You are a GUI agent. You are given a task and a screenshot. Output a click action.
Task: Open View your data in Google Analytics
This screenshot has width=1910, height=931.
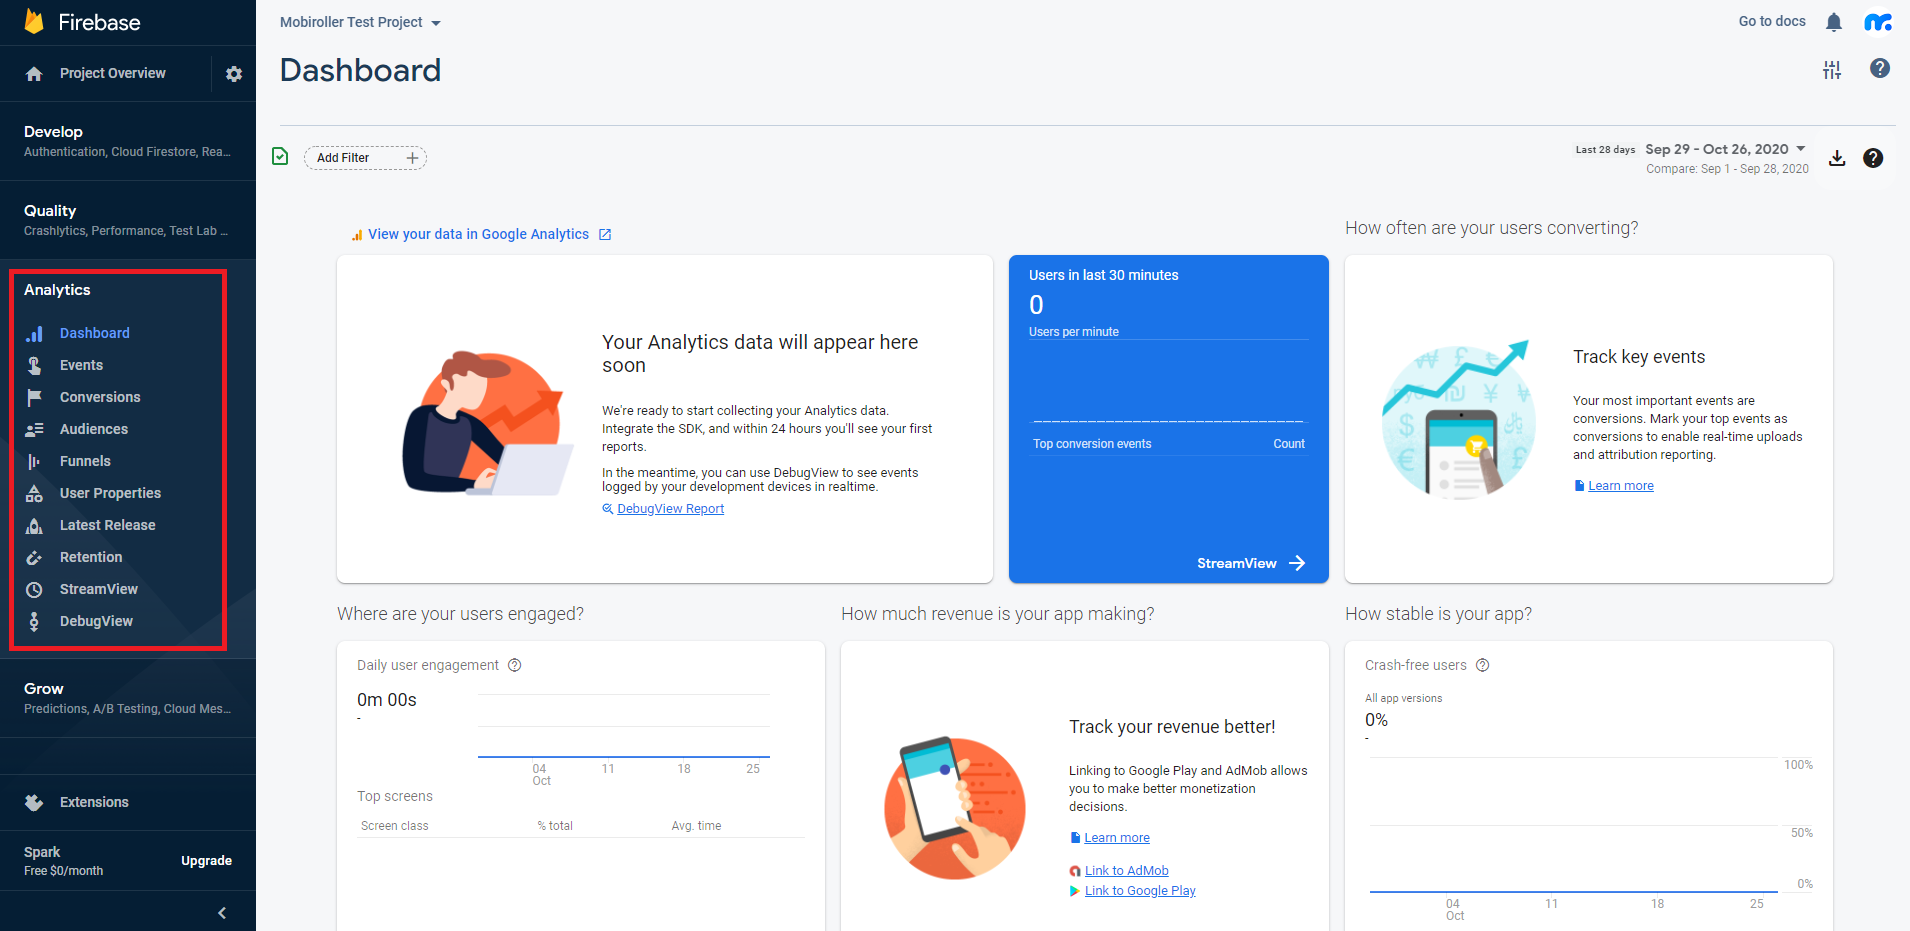coord(478,234)
